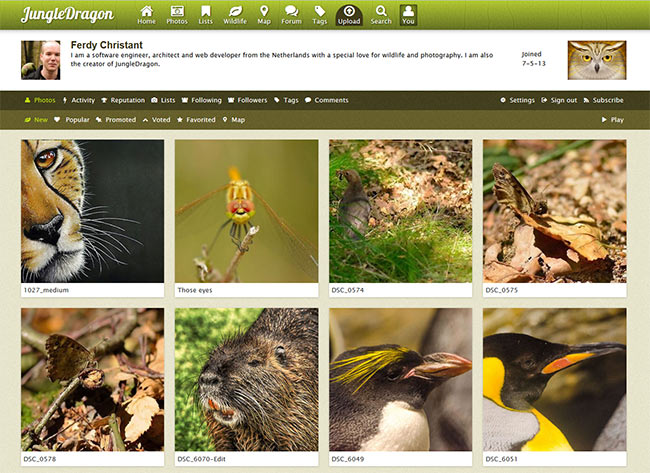Click the JungleDragon logo
Image resolution: width=650 pixels, height=473 pixels.
coord(68,15)
